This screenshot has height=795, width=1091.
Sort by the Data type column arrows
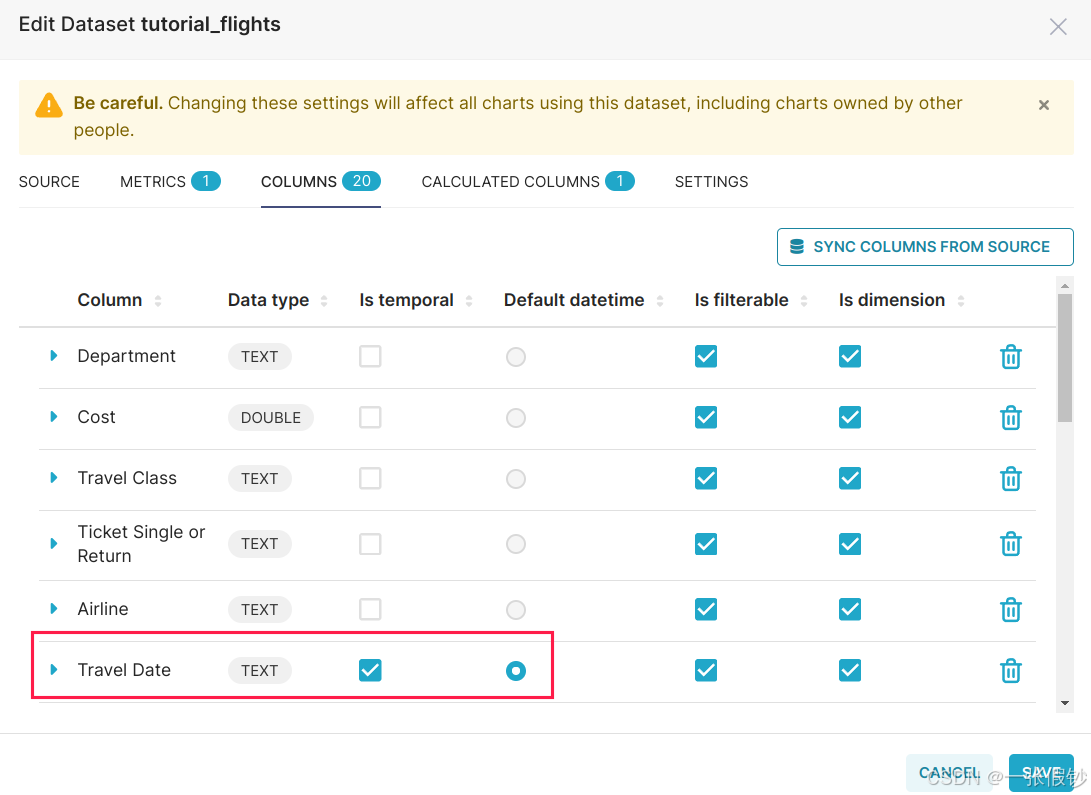click(324, 301)
